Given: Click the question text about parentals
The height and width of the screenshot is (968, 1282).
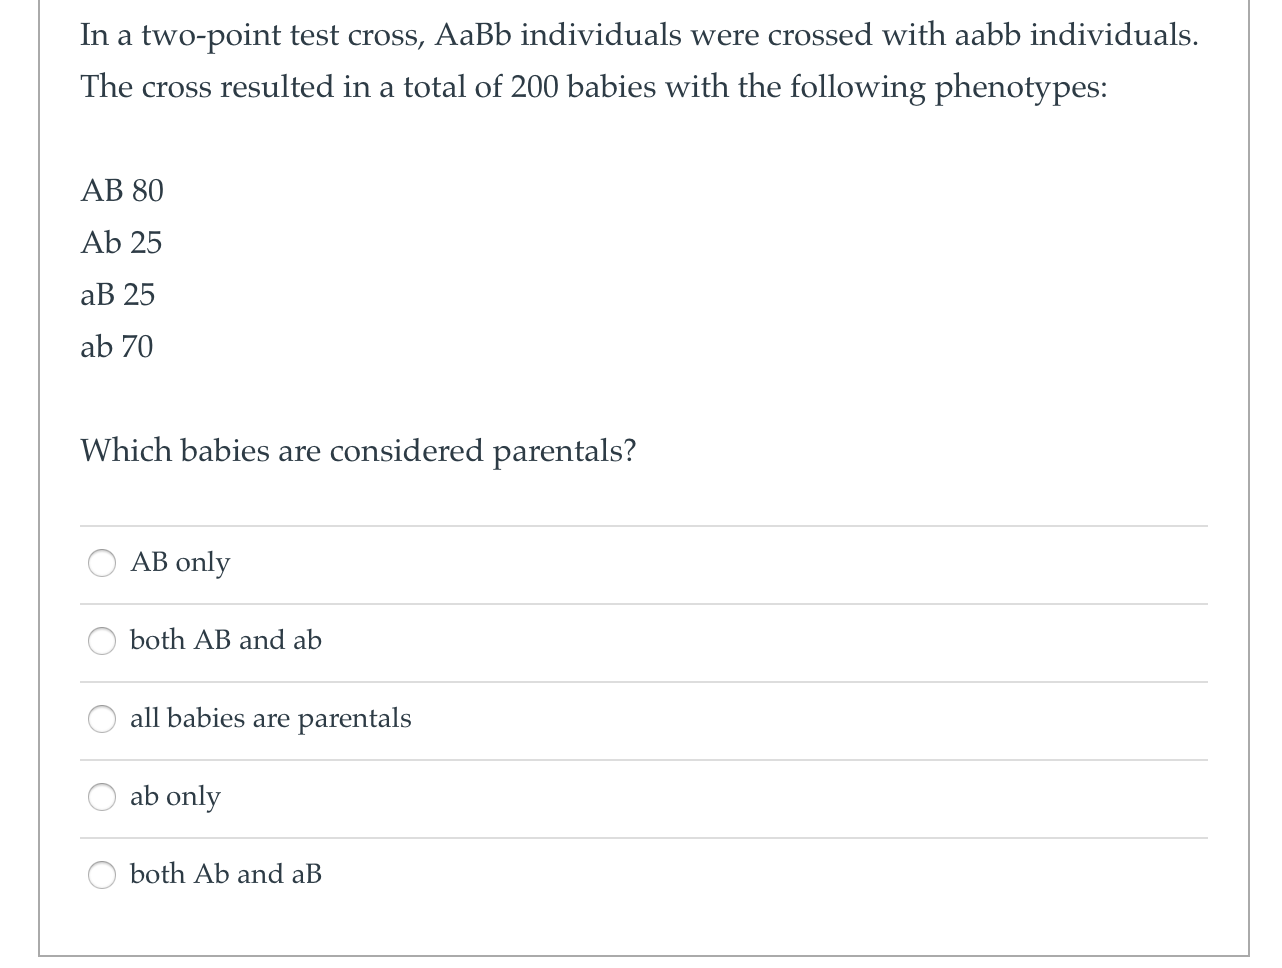Looking at the screenshot, I should 358,451.
